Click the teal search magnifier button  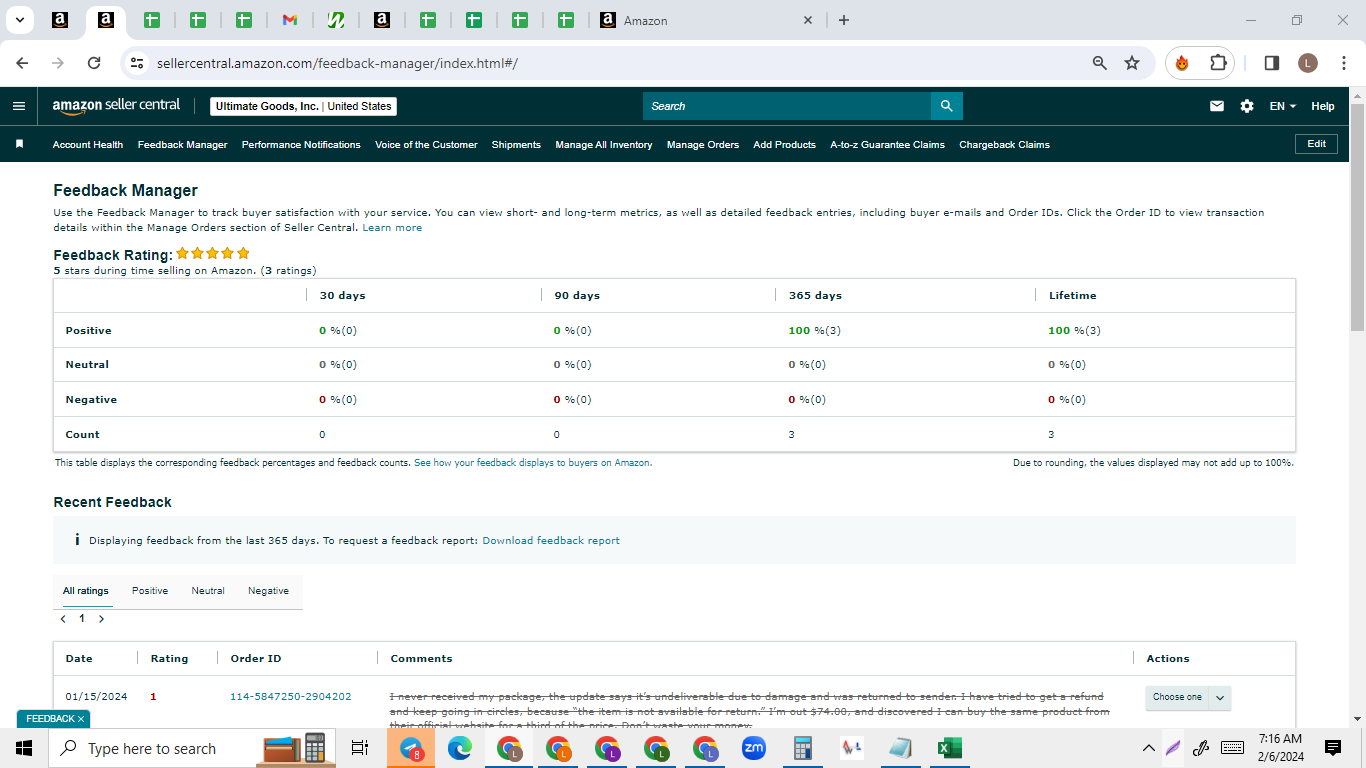(946, 106)
